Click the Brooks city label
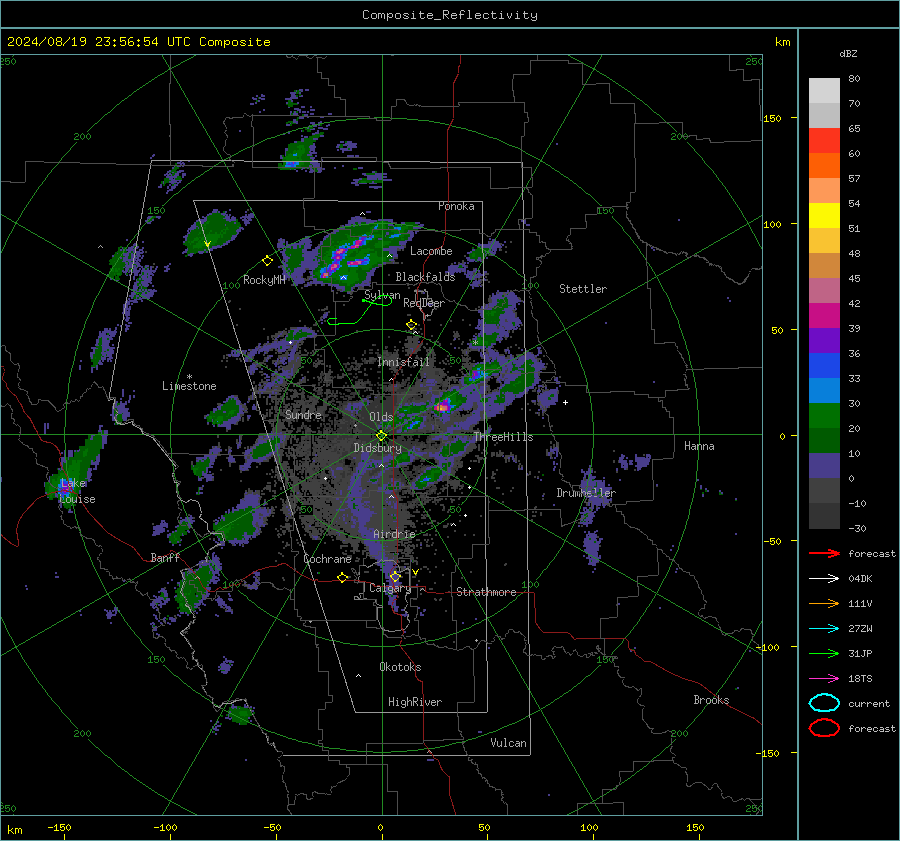This screenshot has height=841, width=900. (x=711, y=700)
